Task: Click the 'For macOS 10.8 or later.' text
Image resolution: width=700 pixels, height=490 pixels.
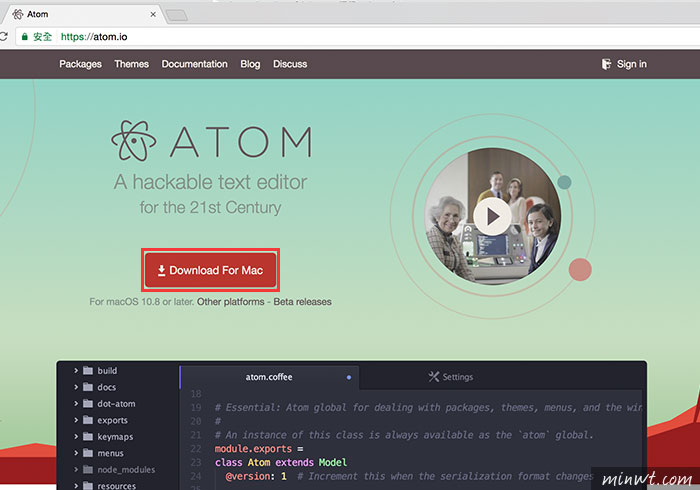Action: (x=142, y=302)
